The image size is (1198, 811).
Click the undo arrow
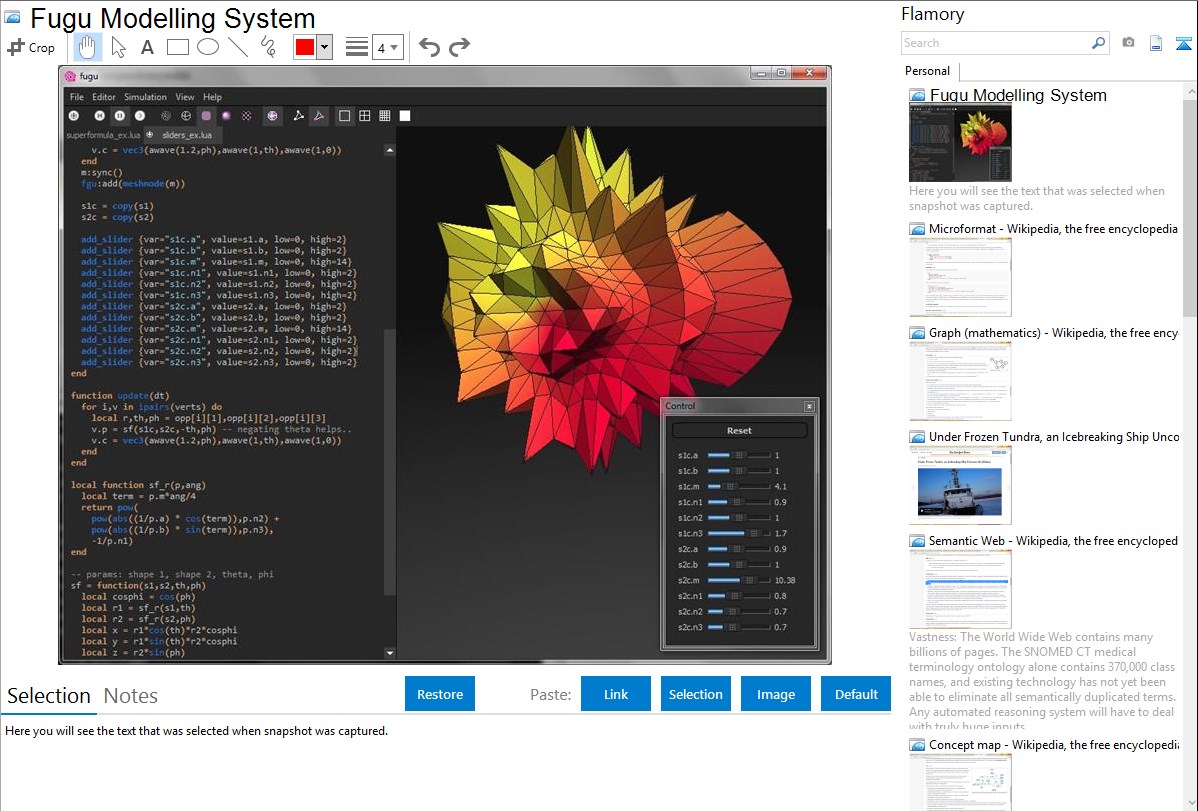[x=429, y=47]
